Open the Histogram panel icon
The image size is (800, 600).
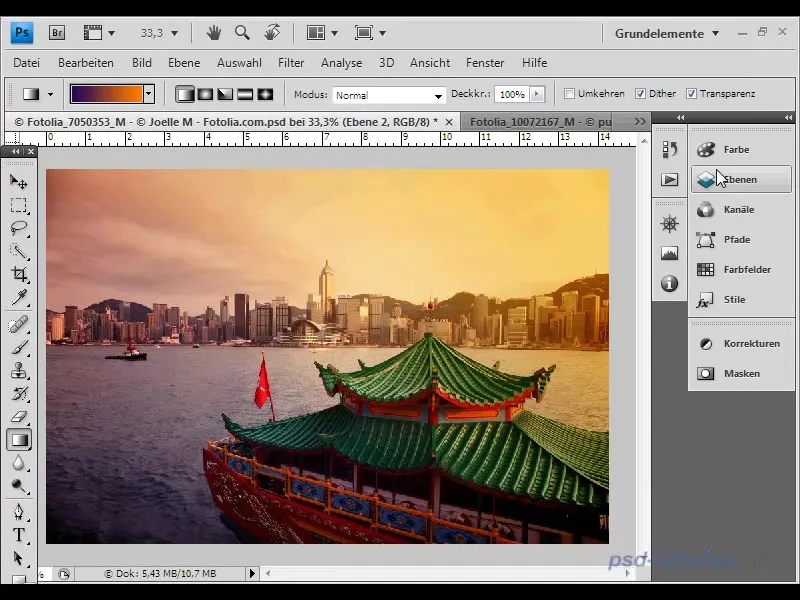click(669, 253)
